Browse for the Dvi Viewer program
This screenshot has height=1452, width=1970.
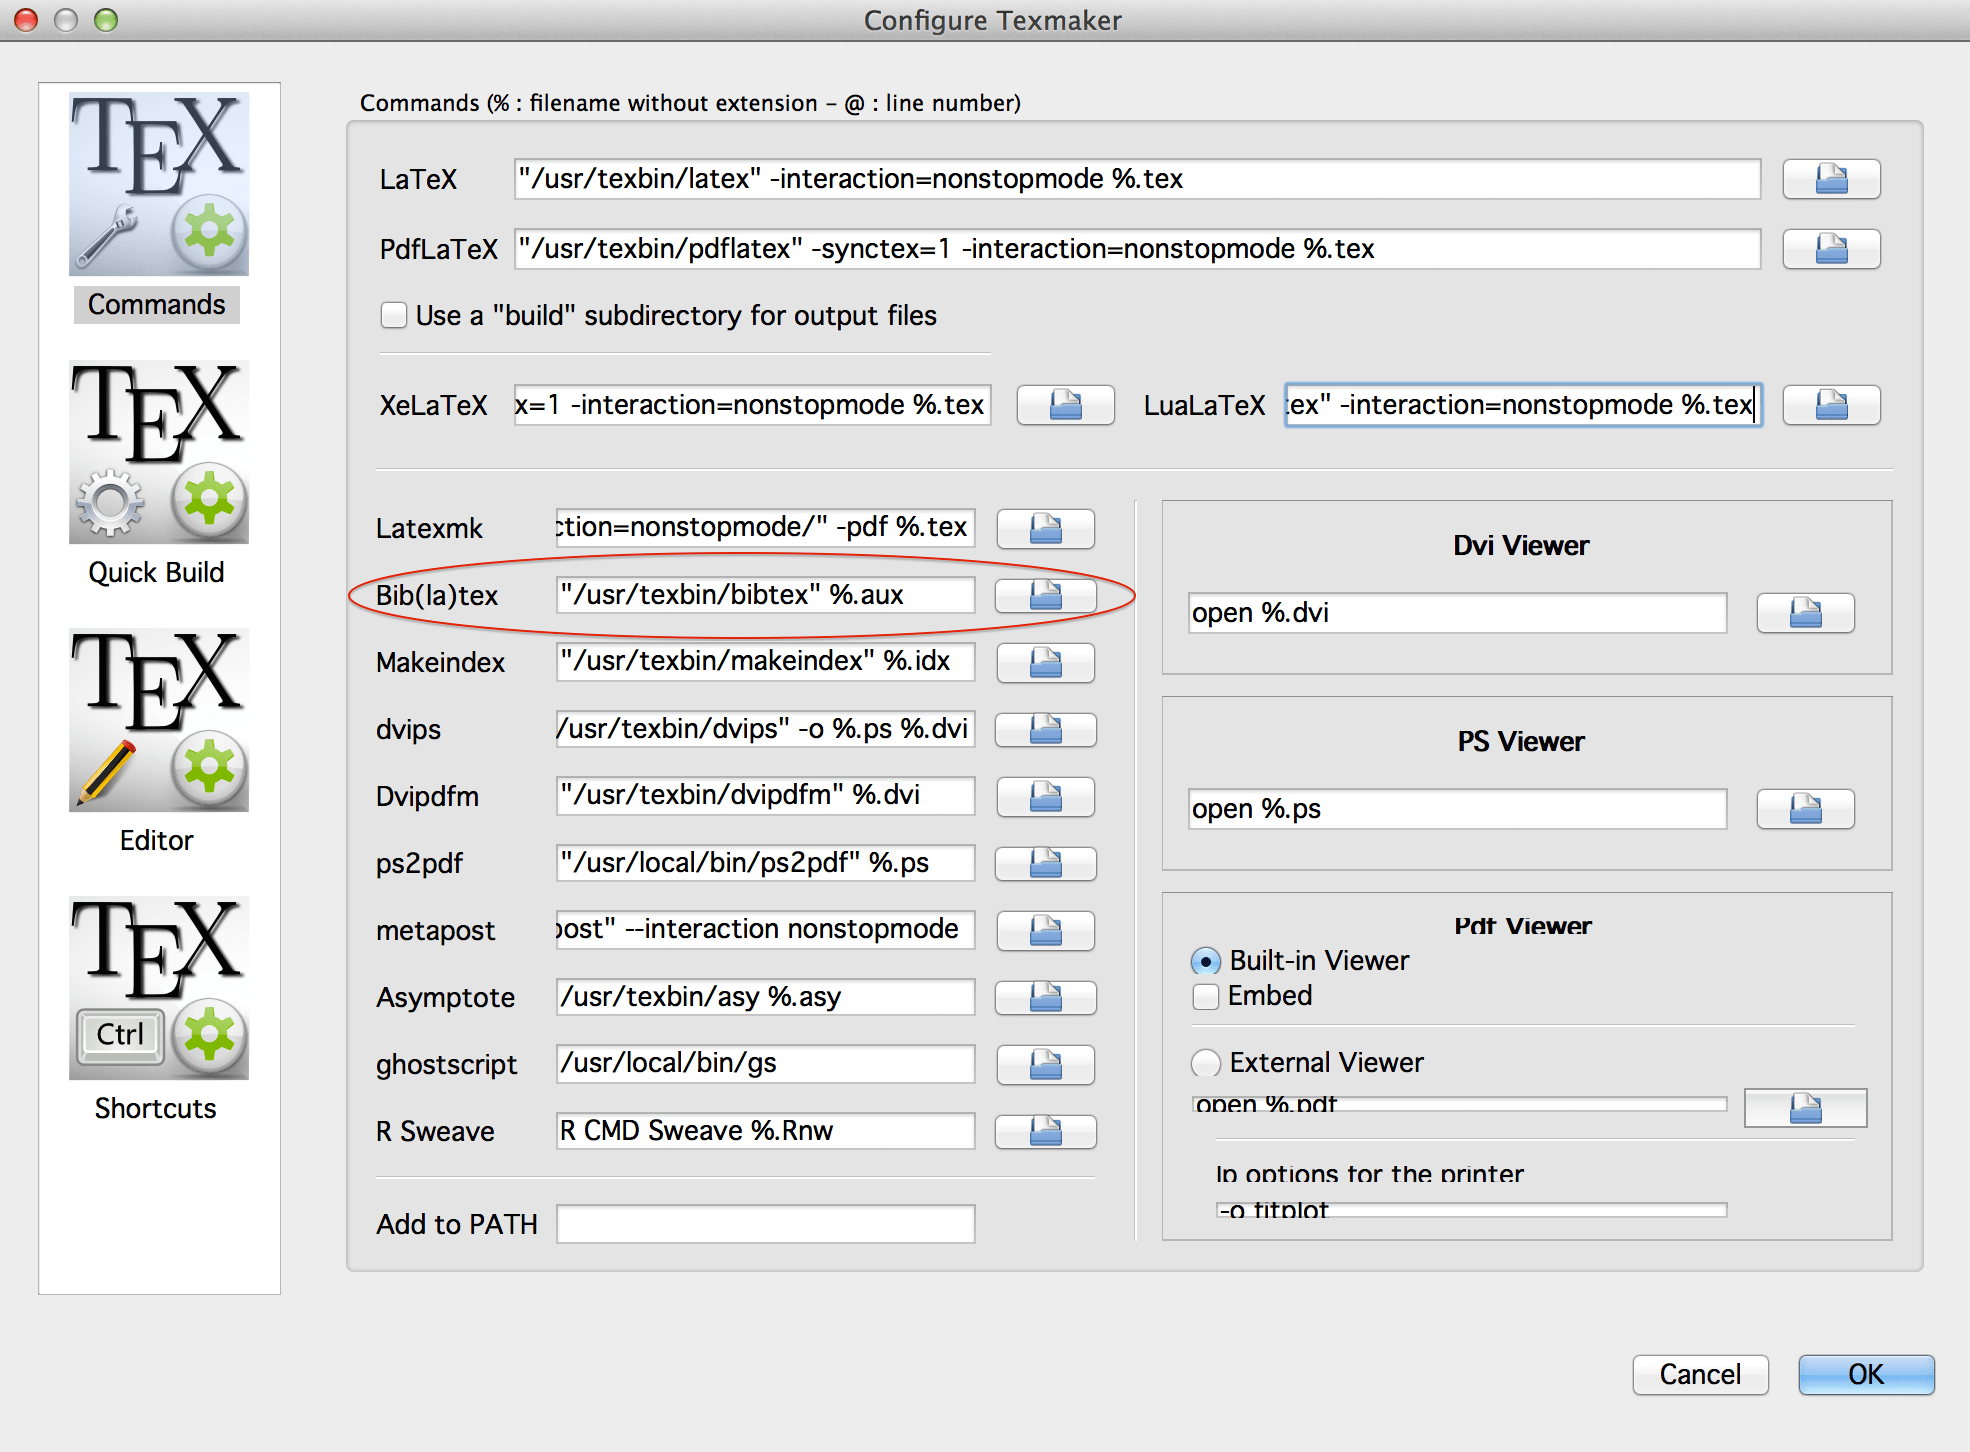pos(1804,613)
